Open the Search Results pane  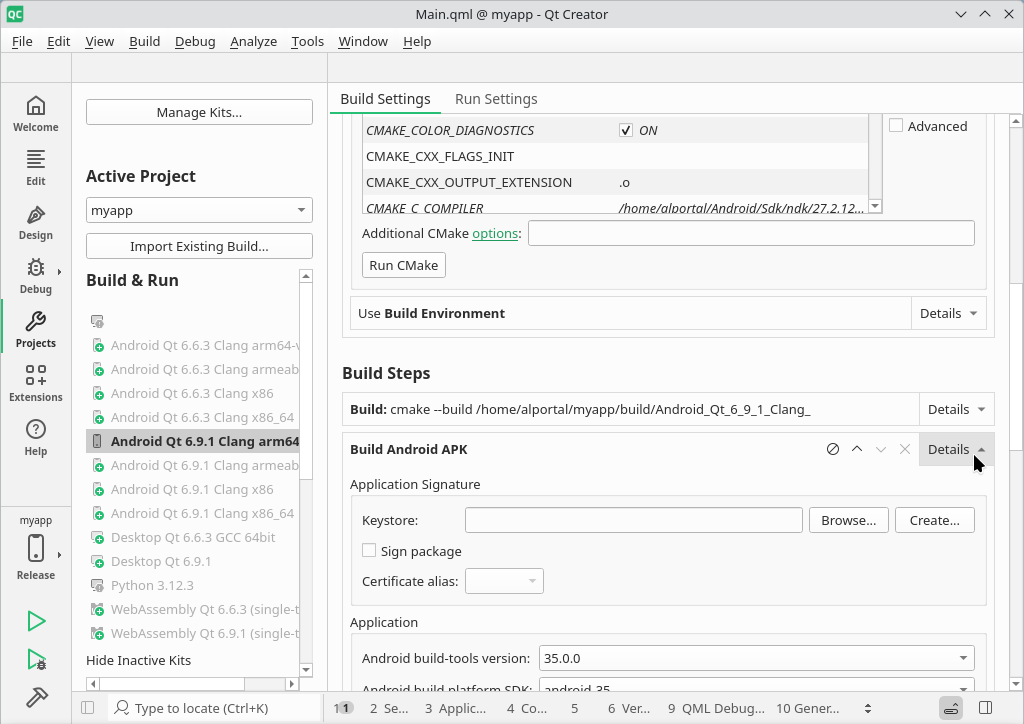[x=389, y=708]
